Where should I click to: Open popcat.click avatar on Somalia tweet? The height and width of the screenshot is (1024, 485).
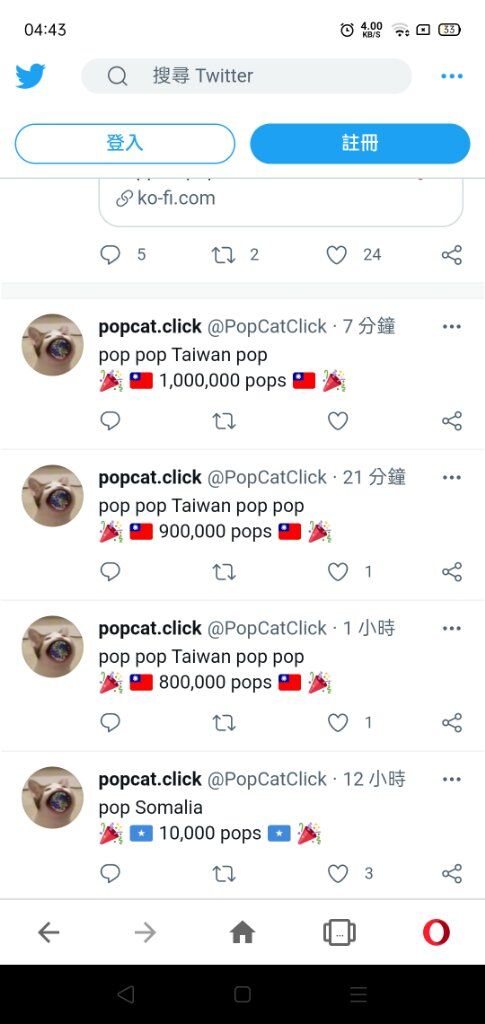[x=53, y=797]
